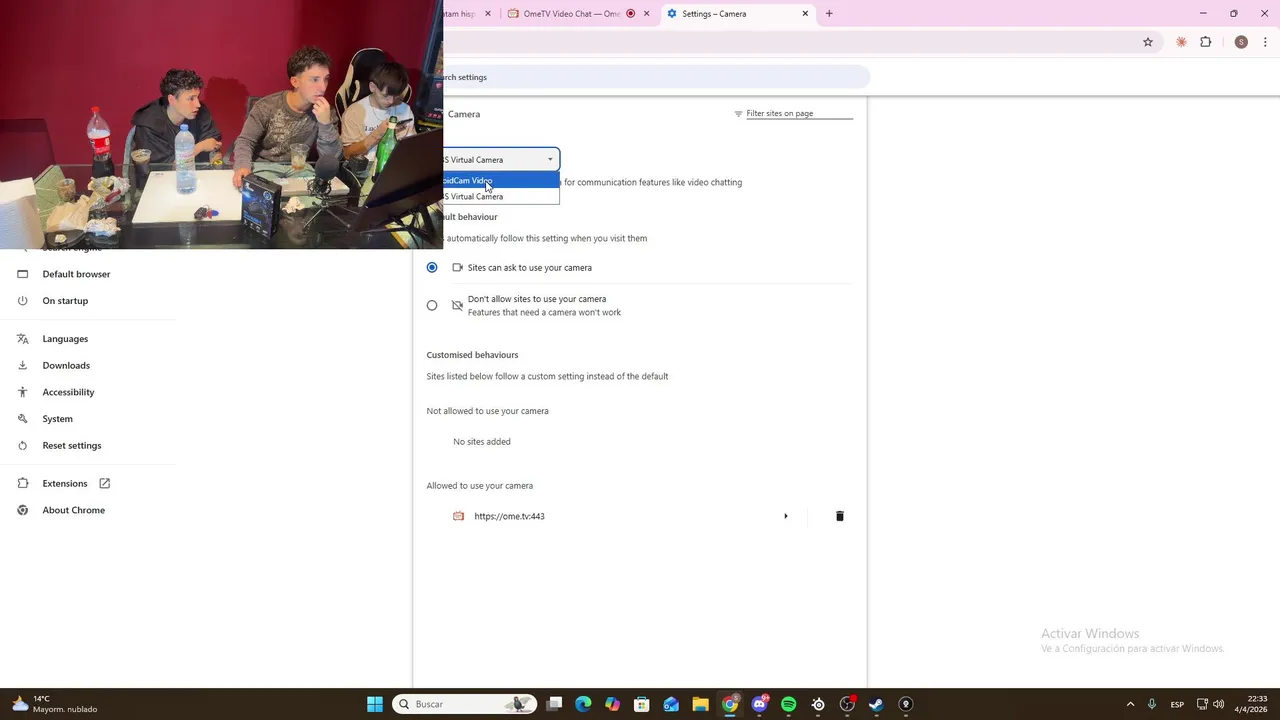The width and height of the screenshot is (1280, 720).
Task: Select Sites can ask to use your camera
Action: 432,267
